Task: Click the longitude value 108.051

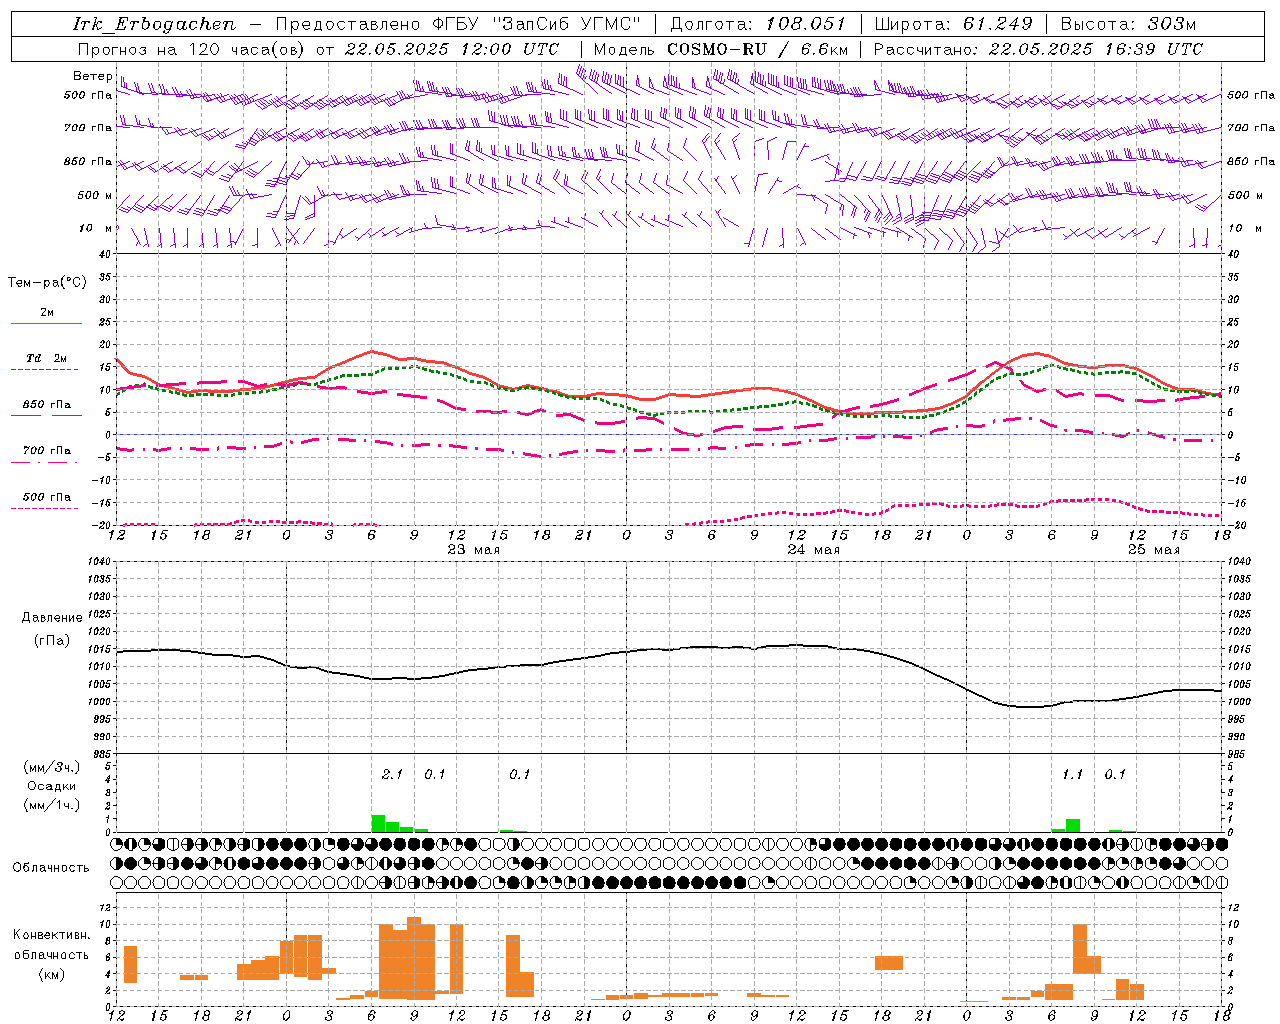Action: (x=806, y=24)
